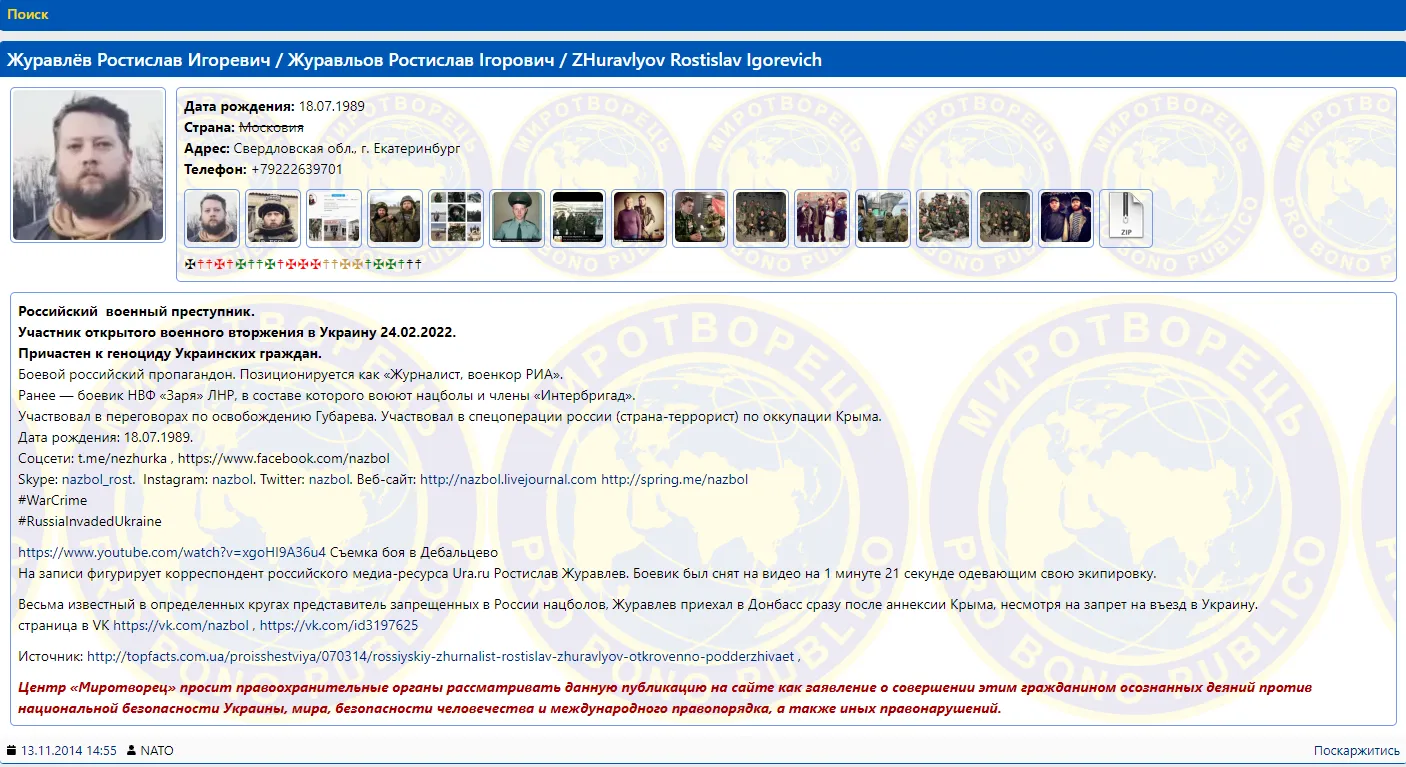This screenshot has width=1406, height=767.
Task: Click the large profile photo at top left
Action: tap(88, 165)
